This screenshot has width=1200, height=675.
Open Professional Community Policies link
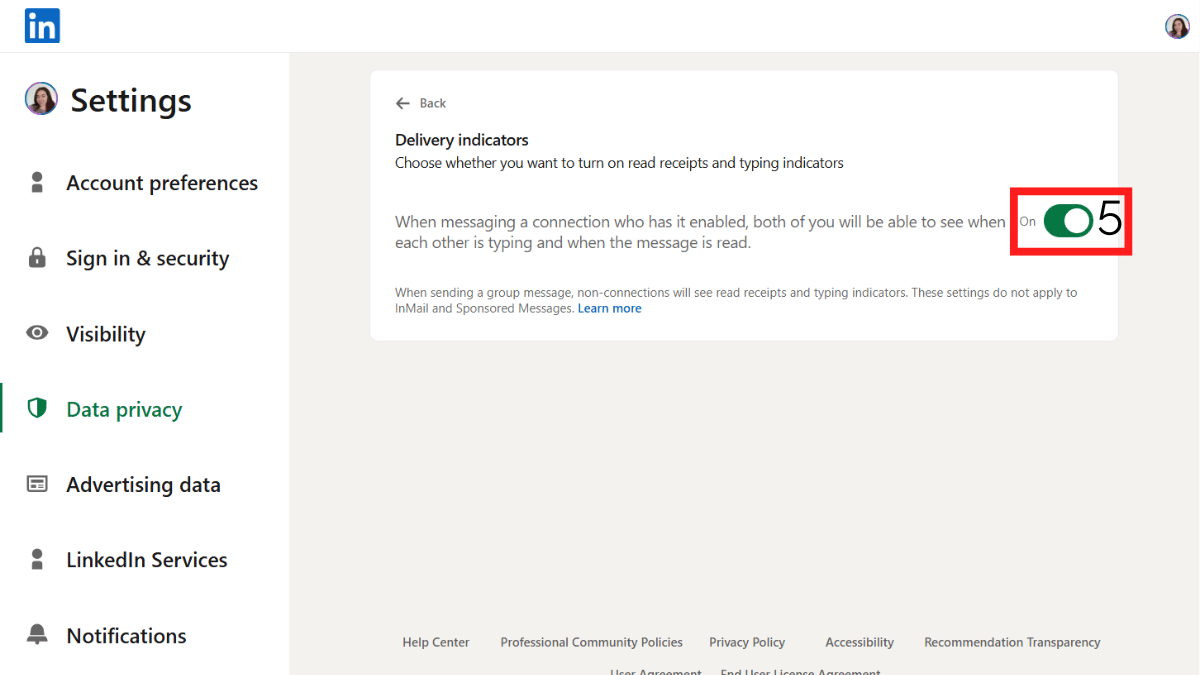pos(592,642)
